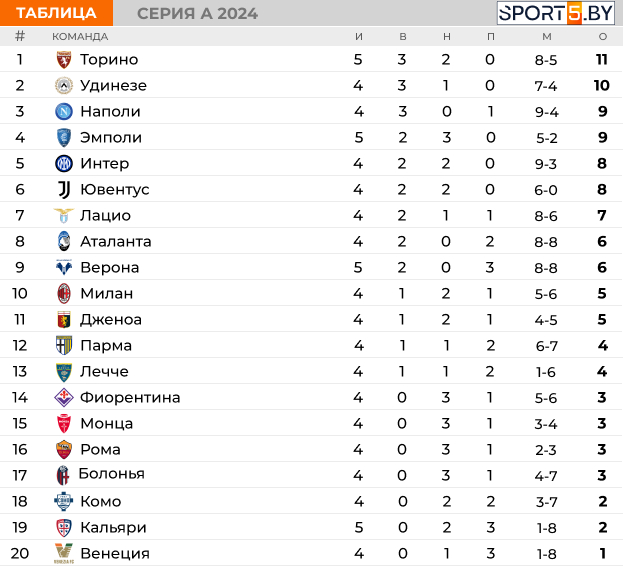Viewport: 623px width, 566px height.
Task: Open the SPORT5.BY site logo
Action: 556,13
